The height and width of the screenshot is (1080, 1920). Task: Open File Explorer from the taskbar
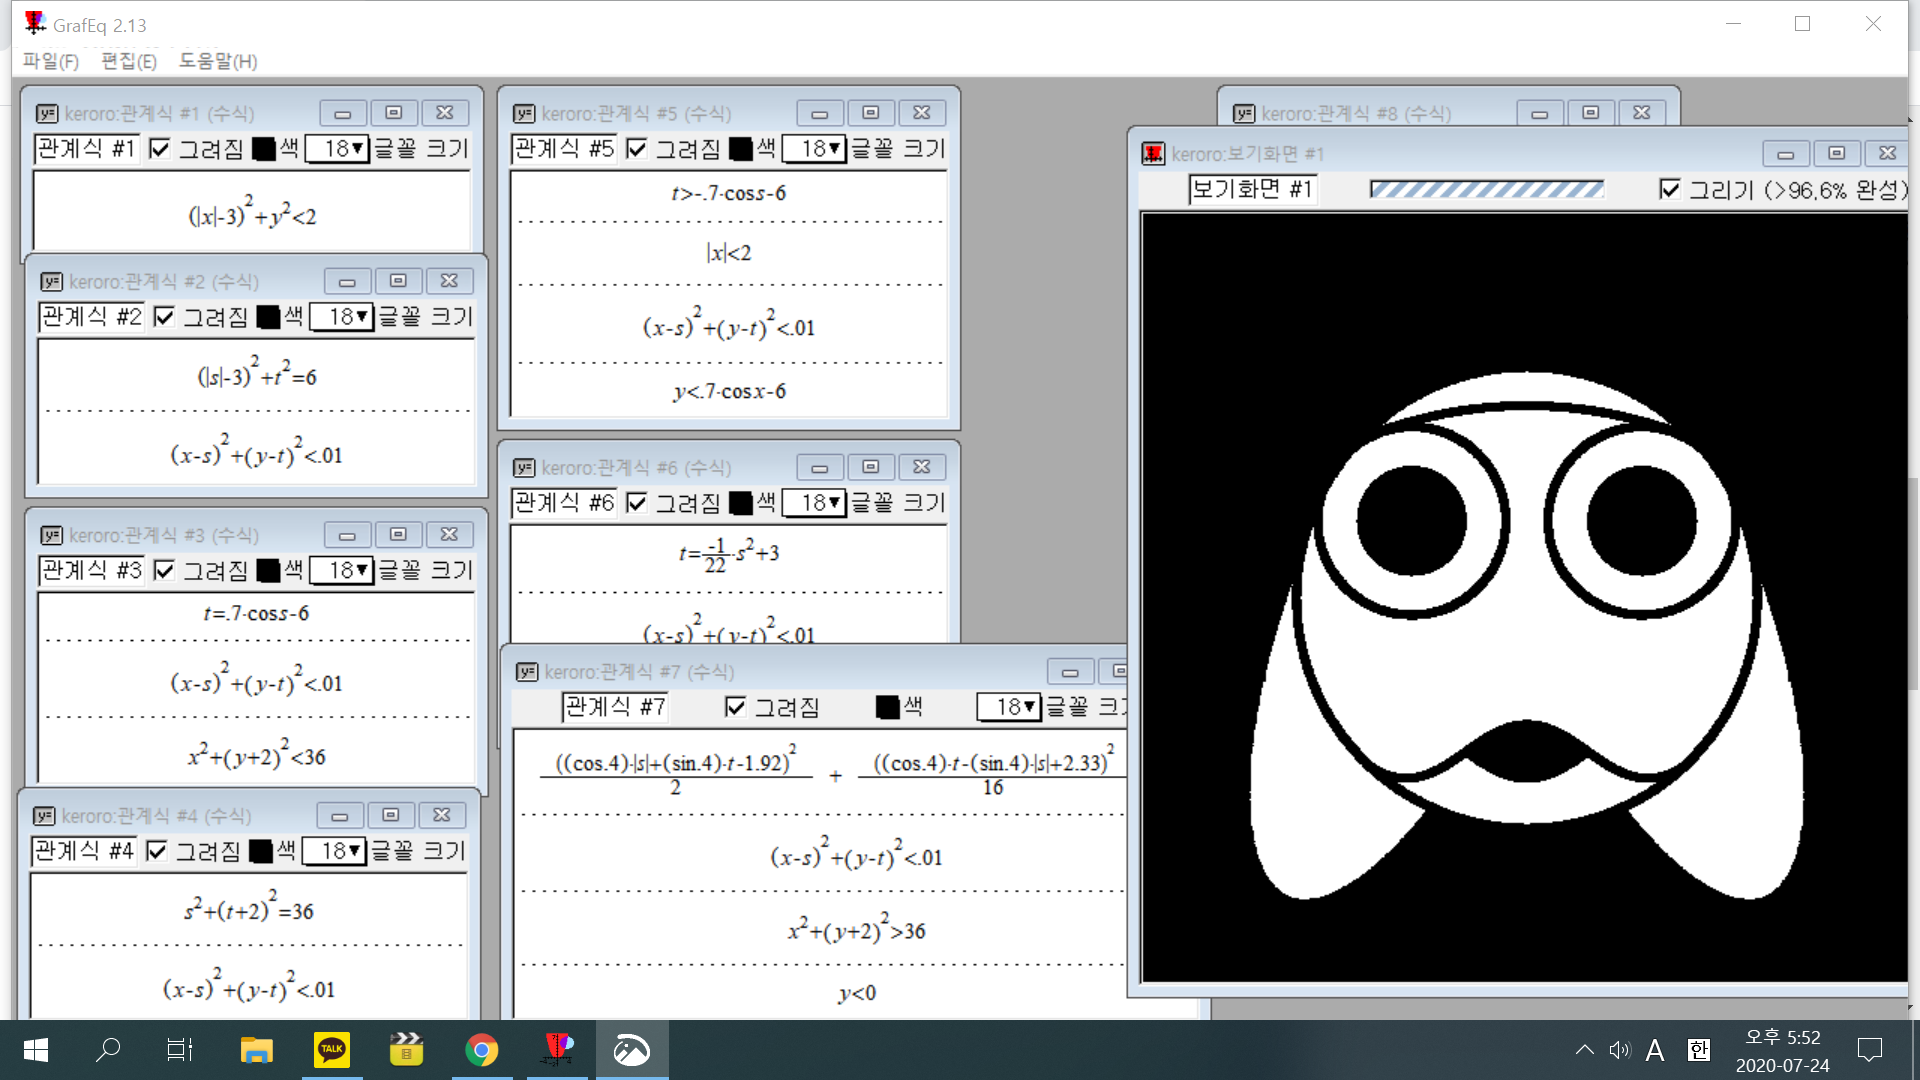tap(256, 1050)
